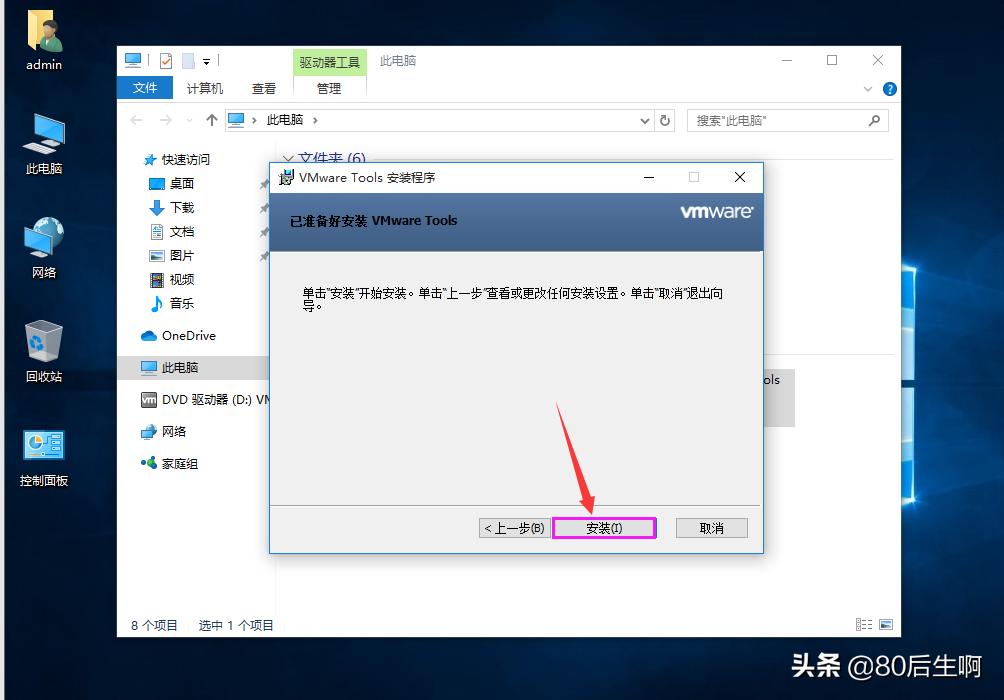Open the 管理 drive tools tab
The width and height of the screenshot is (1004, 700).
point(329,88)
